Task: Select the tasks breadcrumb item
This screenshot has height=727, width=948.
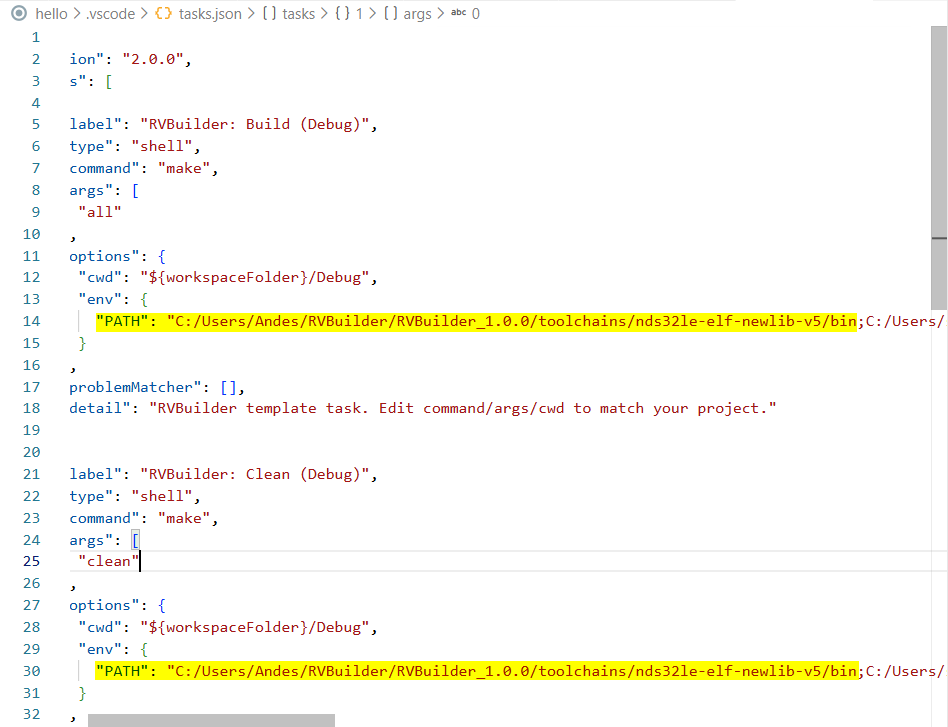Action: pos(300,14)
